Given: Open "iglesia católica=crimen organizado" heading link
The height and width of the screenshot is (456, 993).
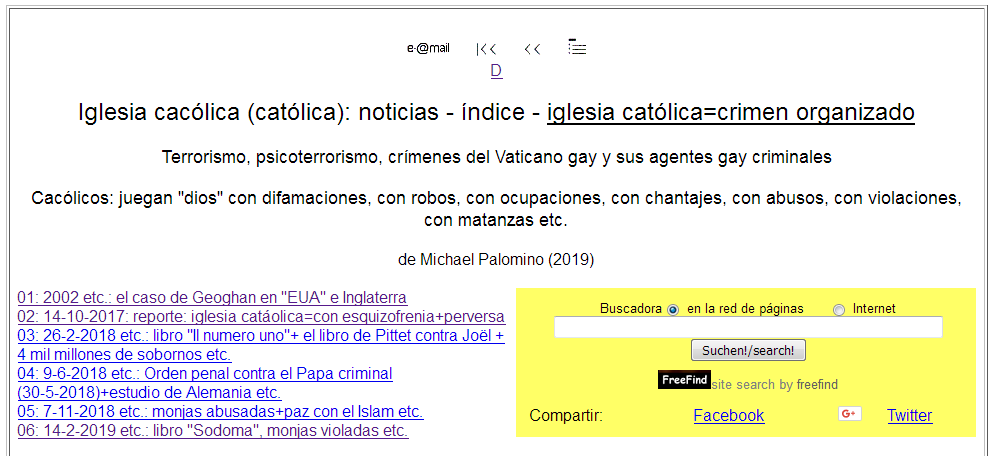Looking at the screenshot, I should pyautogui.click(x=730, y=112).
